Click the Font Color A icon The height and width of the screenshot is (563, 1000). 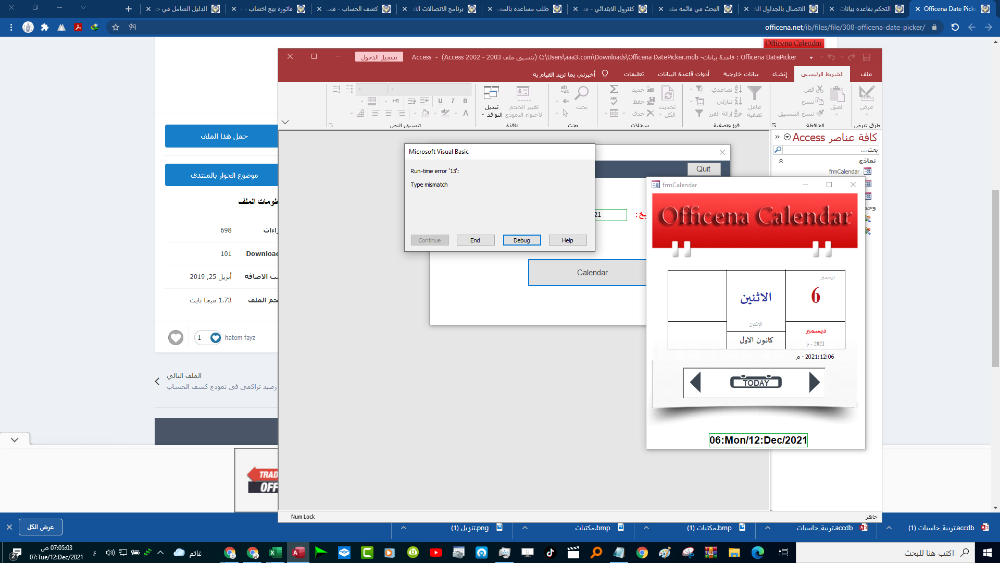click(466, 113)
